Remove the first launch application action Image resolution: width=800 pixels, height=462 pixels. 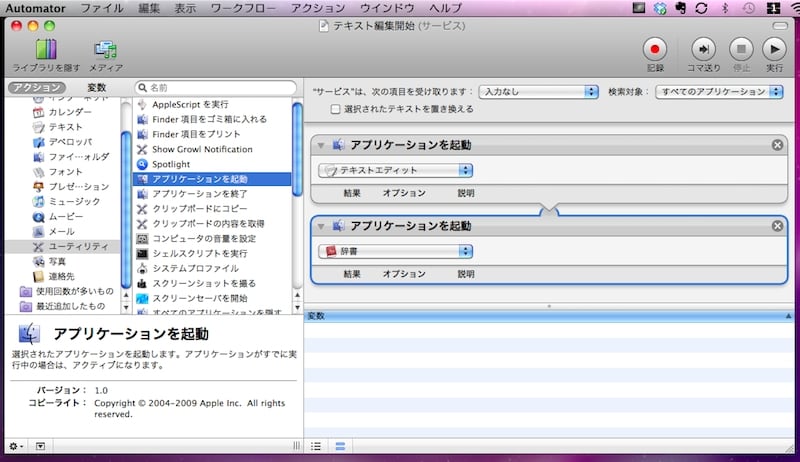tap(777, 145)
